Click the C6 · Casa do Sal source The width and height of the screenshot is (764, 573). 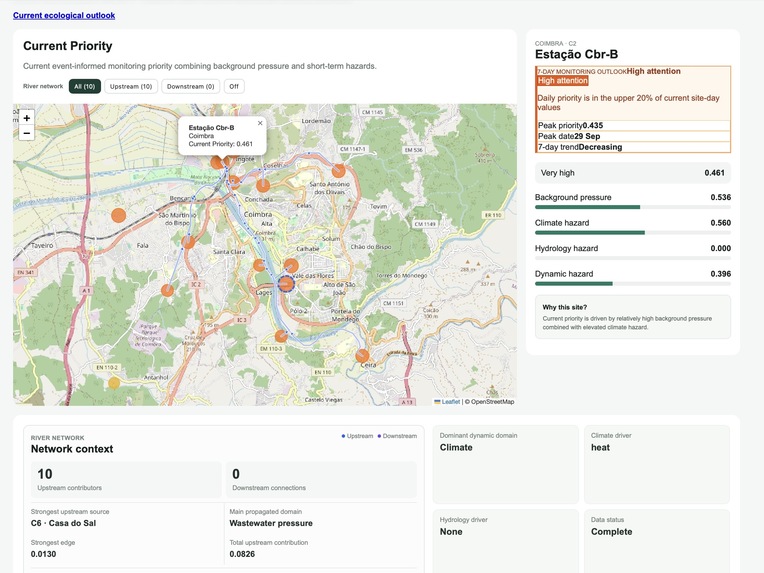click(63, 523)
